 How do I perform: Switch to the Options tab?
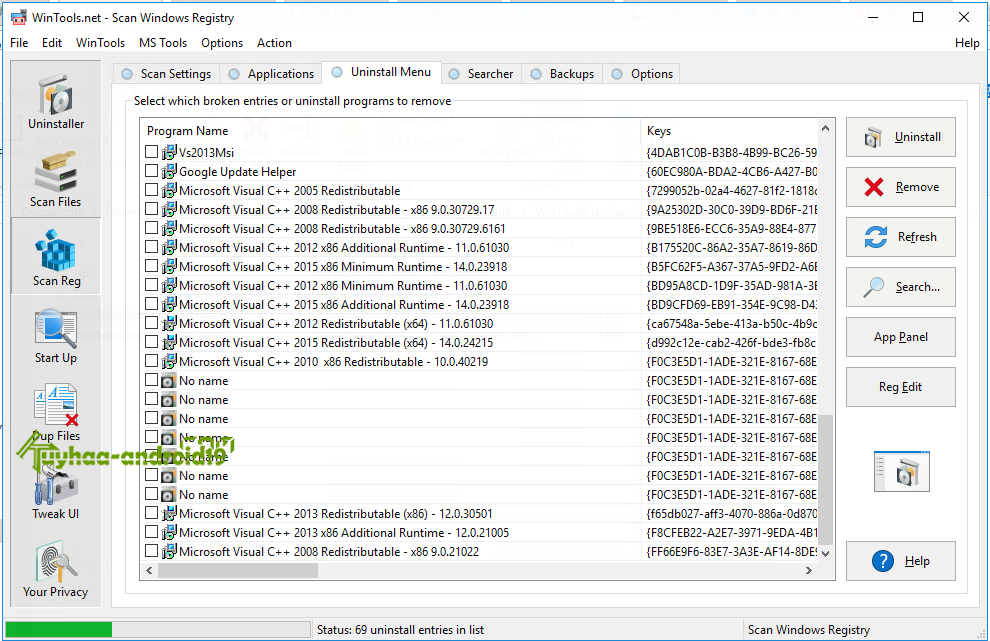(642, 74)
